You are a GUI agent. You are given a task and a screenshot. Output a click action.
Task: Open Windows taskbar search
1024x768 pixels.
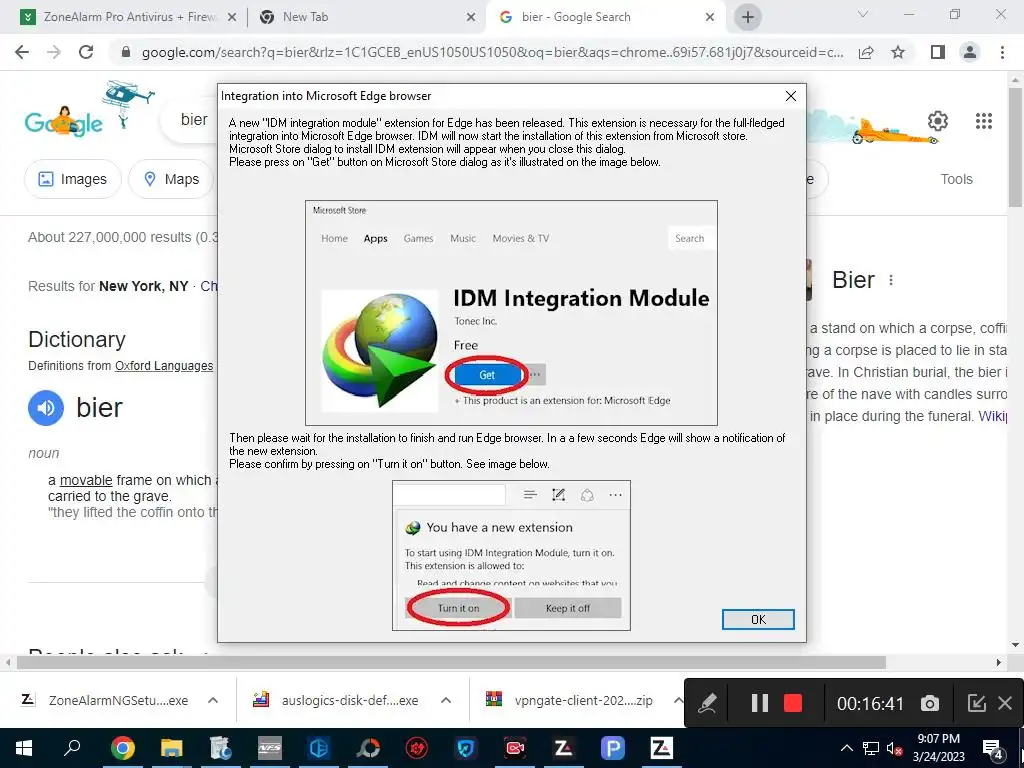click(x=72, y=747)
